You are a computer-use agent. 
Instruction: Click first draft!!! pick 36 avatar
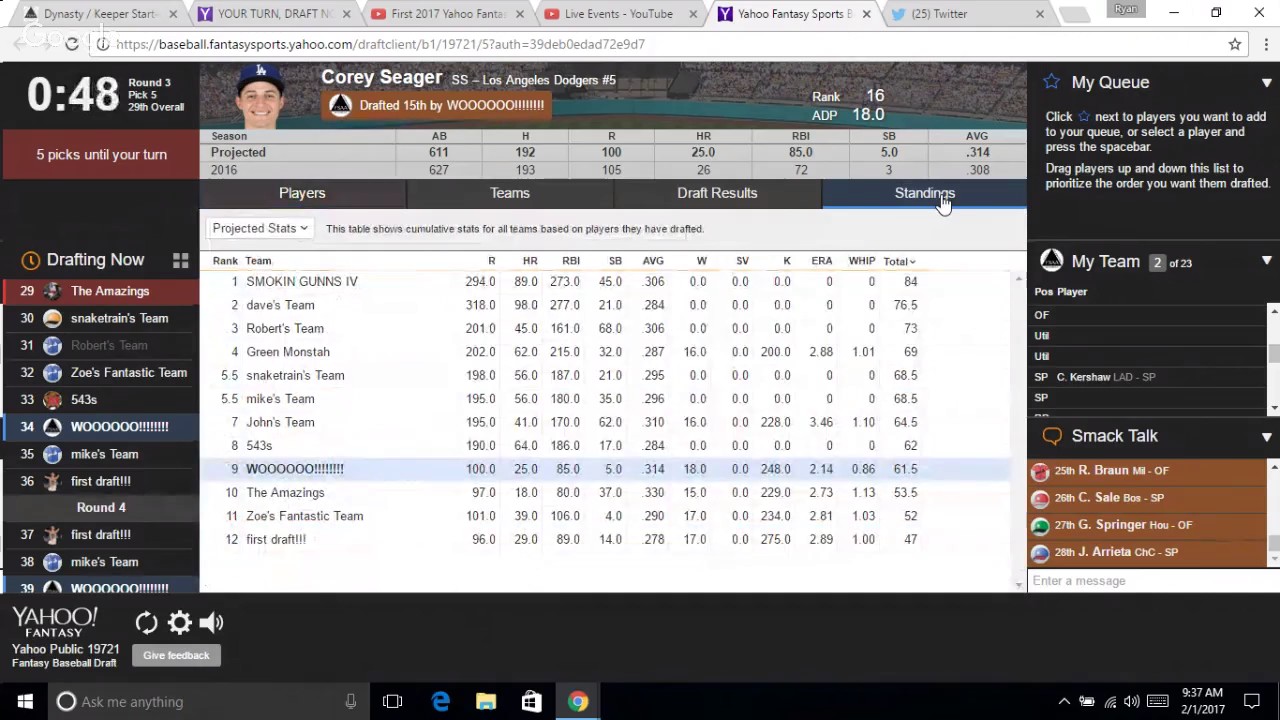pyautogui.click(x=52, y=481)
